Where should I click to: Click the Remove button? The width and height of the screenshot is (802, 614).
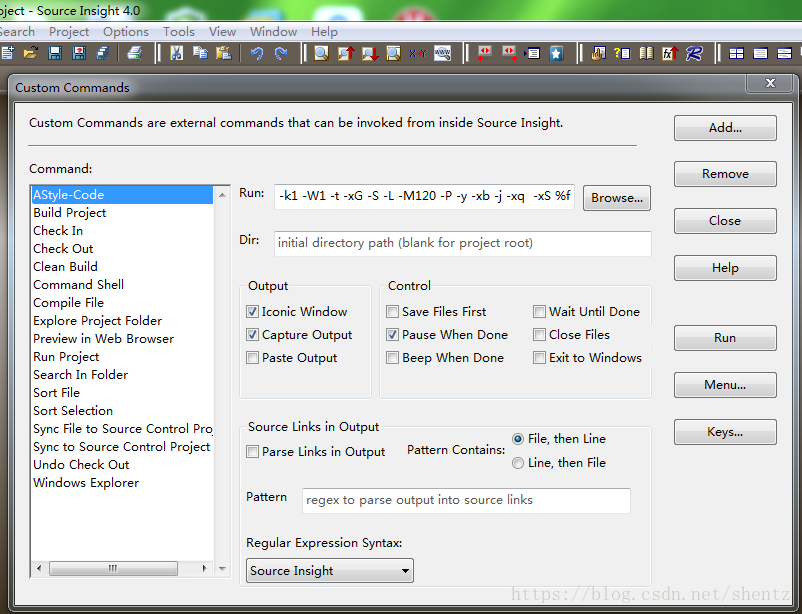(725, 174)
